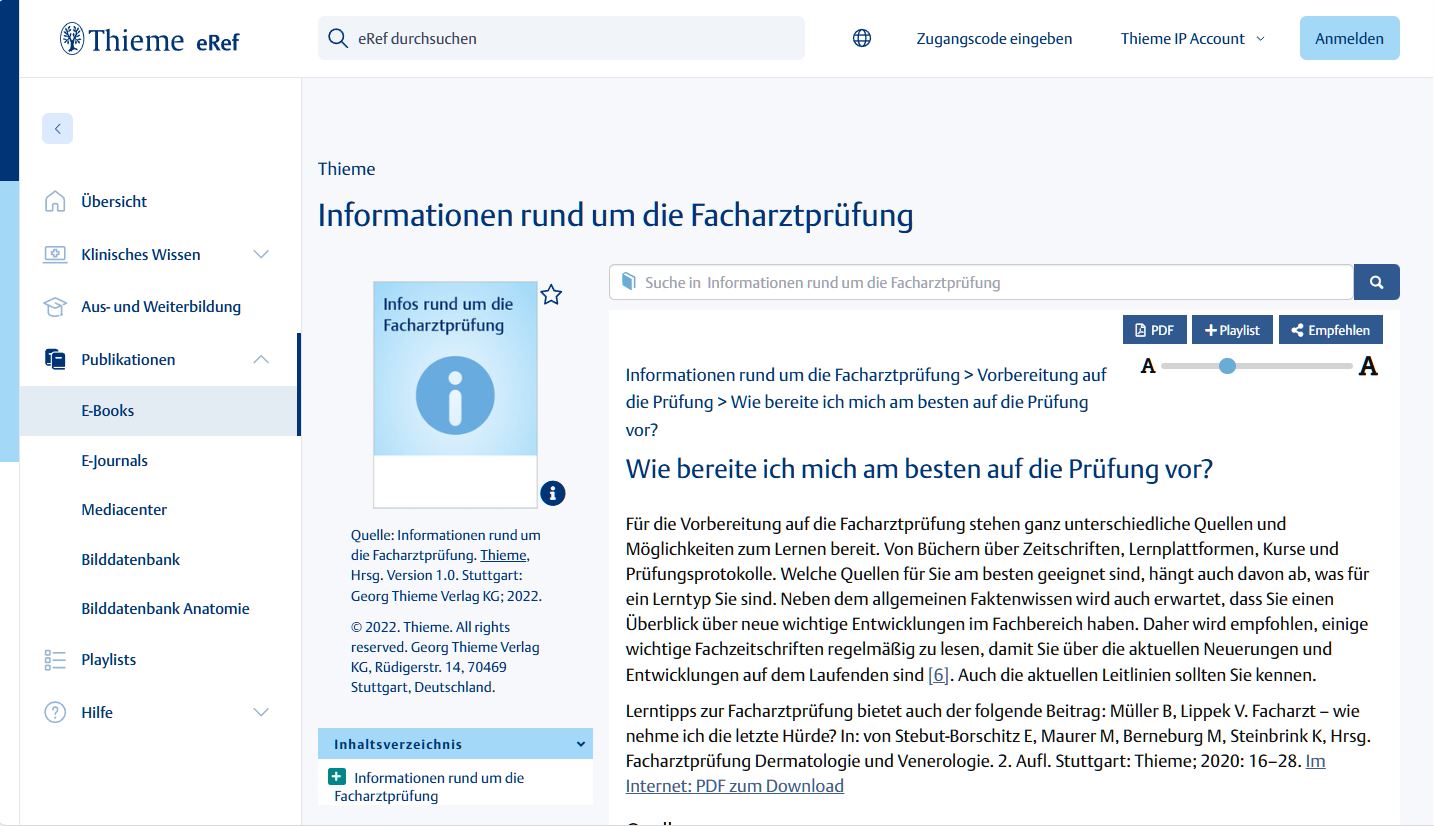Open Bilddatenbank Anatomie in the sidebar

point(165,609)
